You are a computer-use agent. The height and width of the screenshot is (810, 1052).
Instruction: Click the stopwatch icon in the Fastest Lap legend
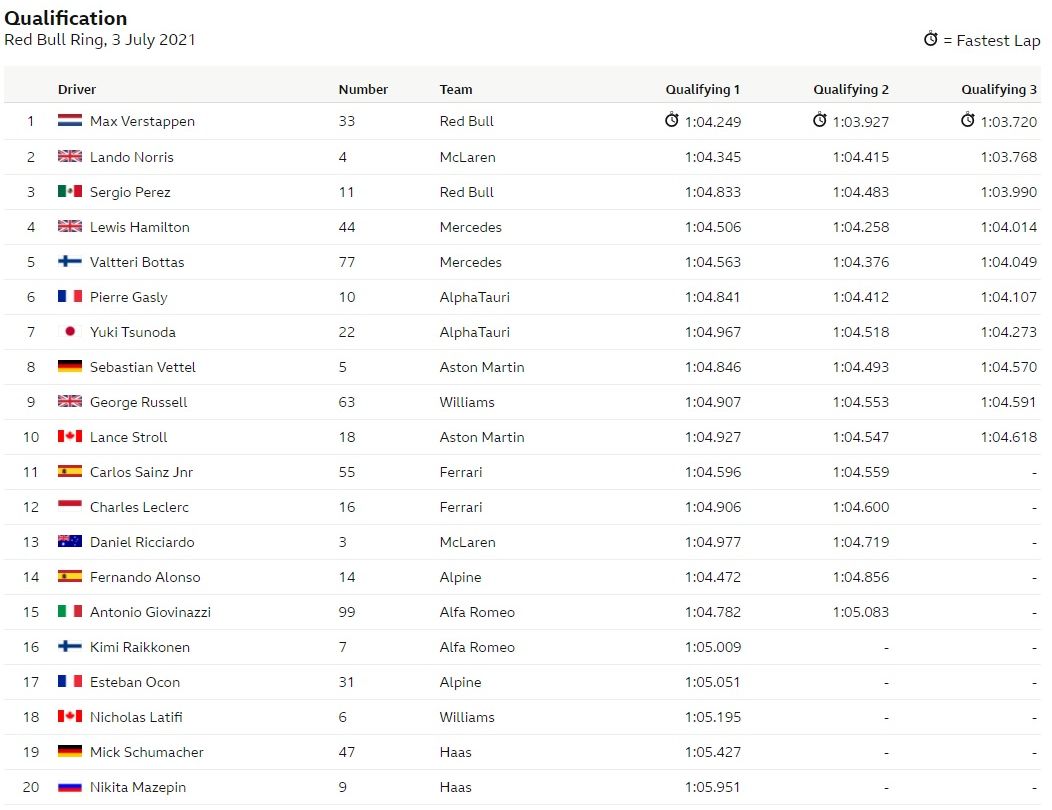(x=931, y=39)
